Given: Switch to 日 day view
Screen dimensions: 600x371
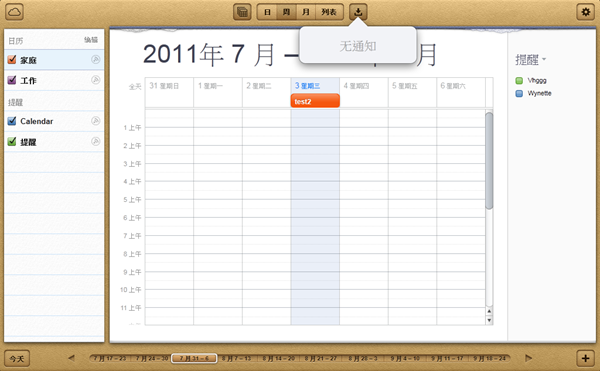Looking at the screenshot, I should point(267,12).
